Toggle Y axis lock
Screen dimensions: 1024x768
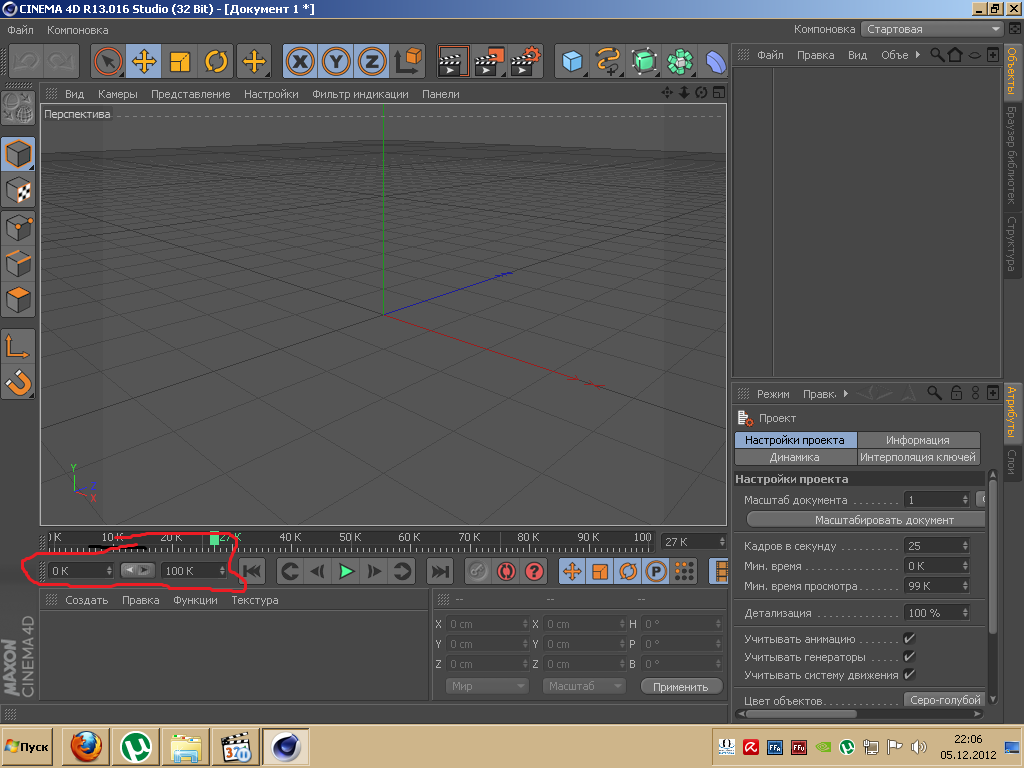(x=336, y=62)
